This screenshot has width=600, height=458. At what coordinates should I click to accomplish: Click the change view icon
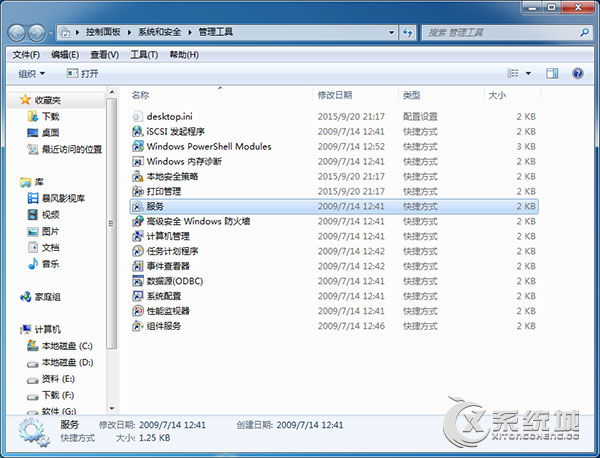pos(512,73)
